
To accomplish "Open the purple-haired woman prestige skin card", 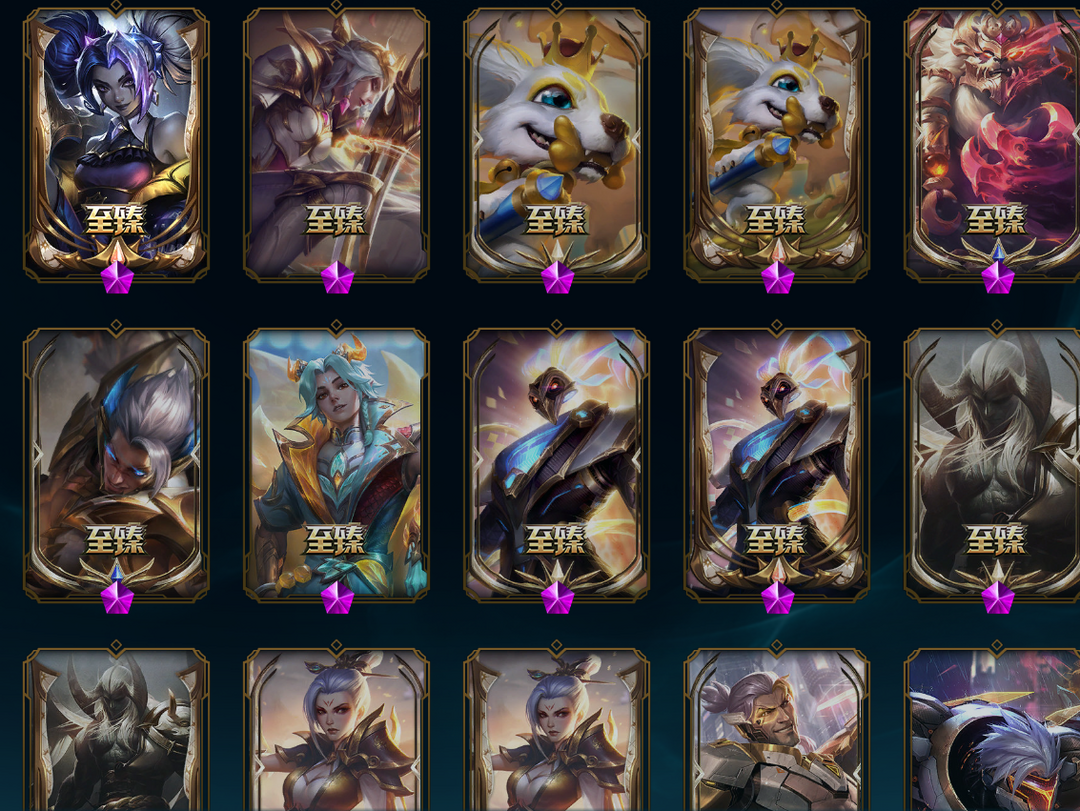I will (x=116, y=145).
